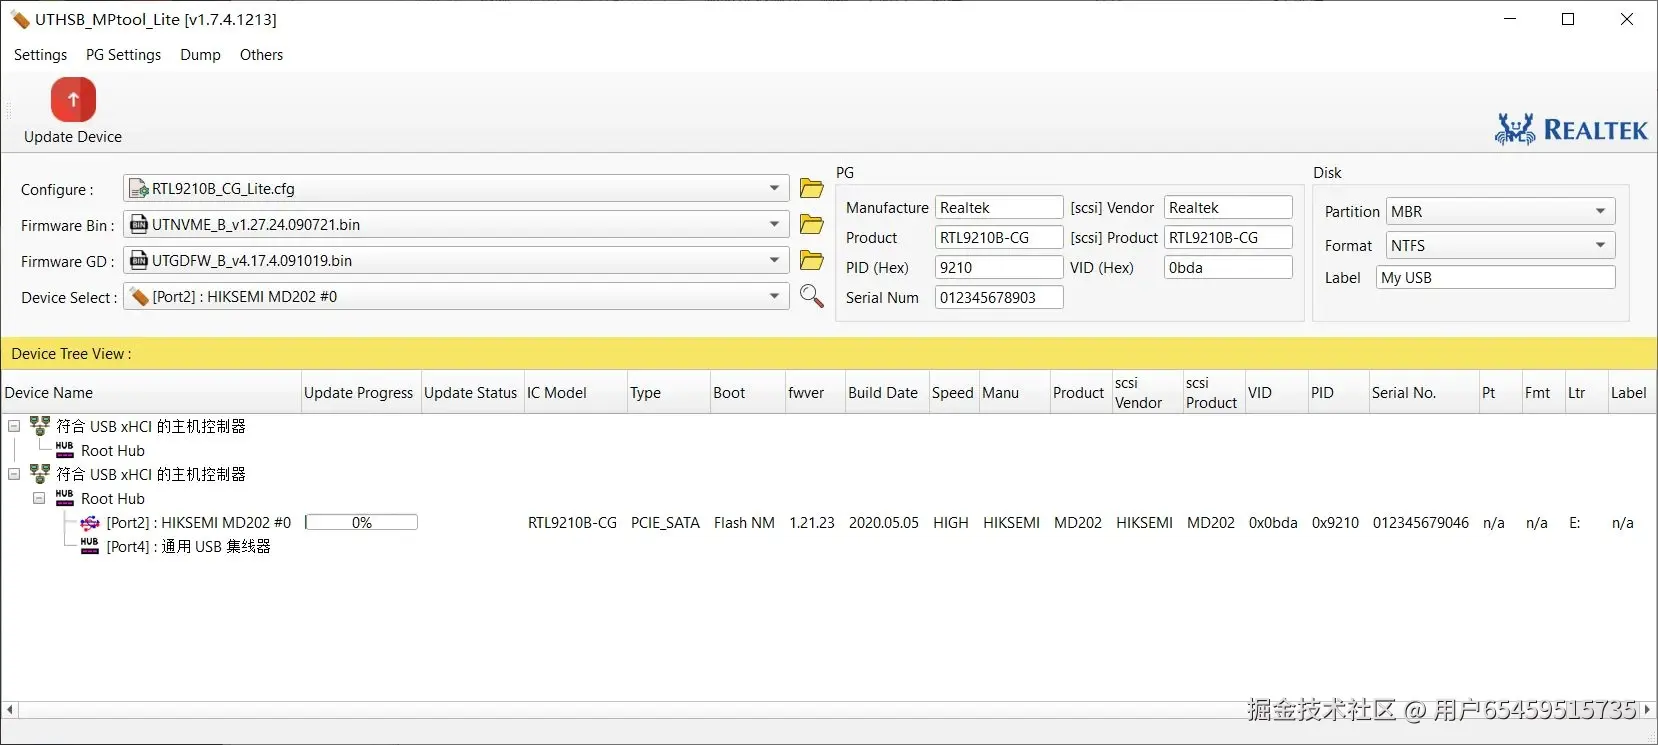Sort by Speed column header
Image resolution: width=1658 pixels, height=745 pixels.
point(954,393)
